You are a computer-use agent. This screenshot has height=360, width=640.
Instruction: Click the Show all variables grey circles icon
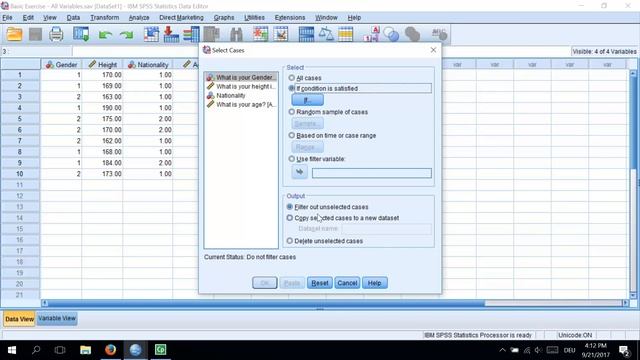click(x=412, y=35)
